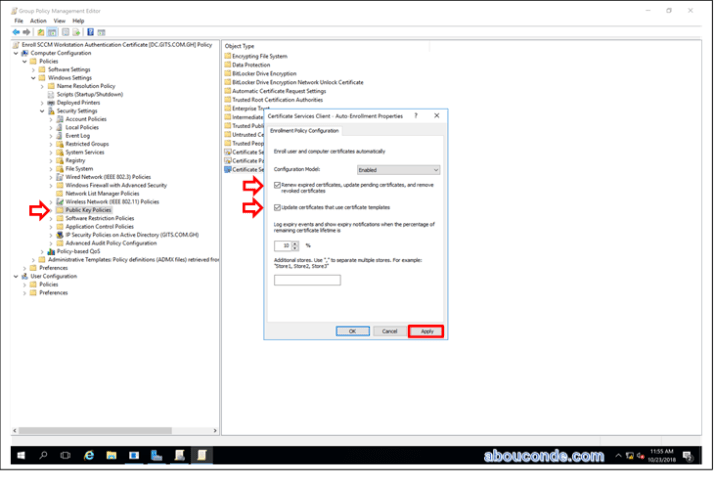714x484 pixels.
Task: Toggle Renew expired certificates checkbox
Action: pyautogui.click(x=277, y=185)
